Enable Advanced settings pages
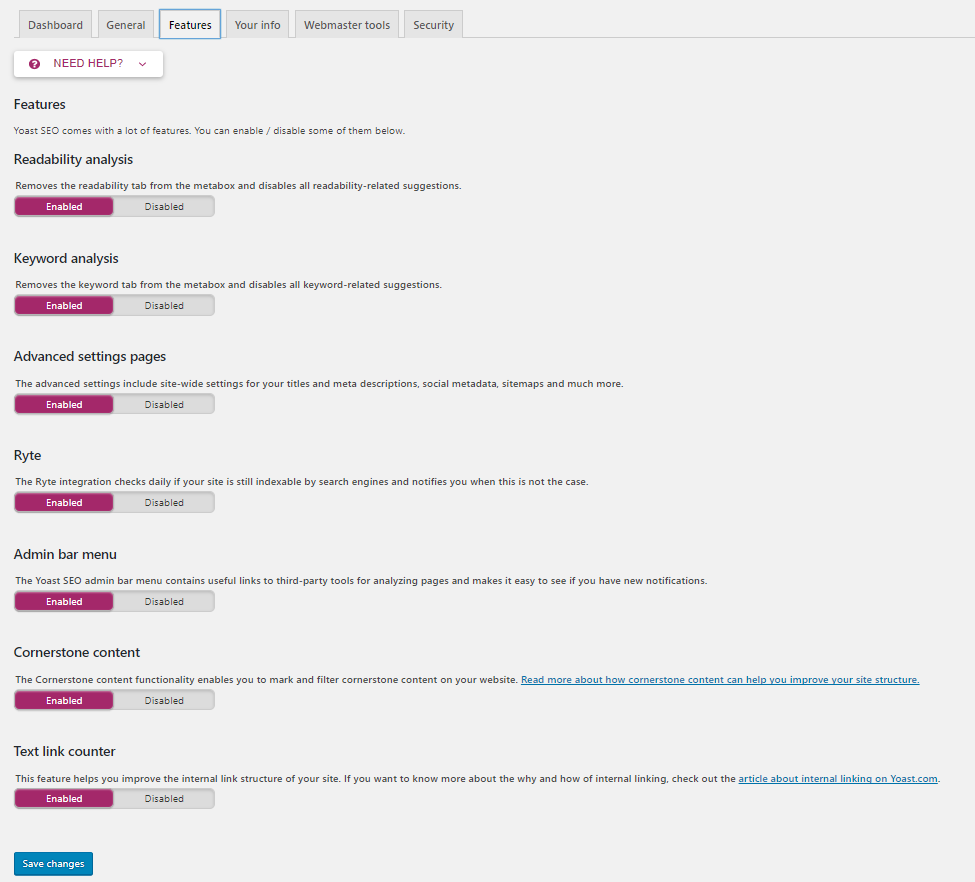The height and width of the screenshot is (882, 975). pyautogui.click(x=64, y=404)
